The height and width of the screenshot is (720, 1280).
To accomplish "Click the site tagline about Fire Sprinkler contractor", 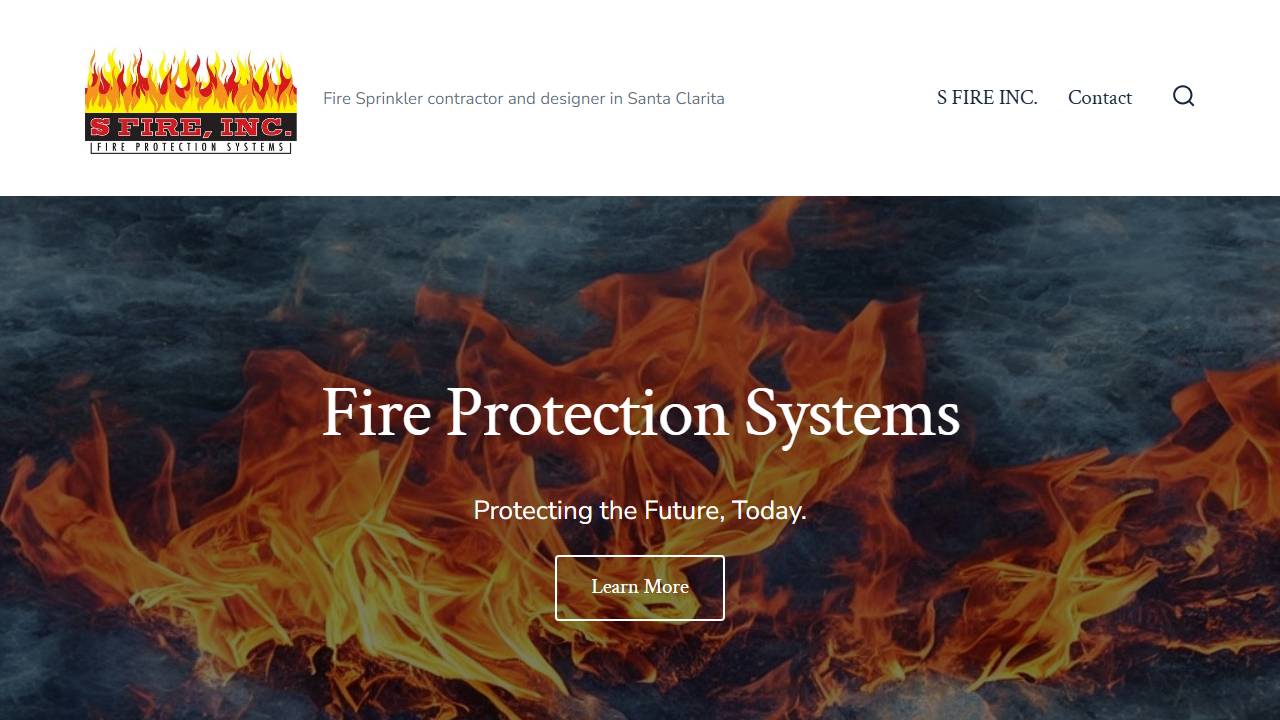I will click(x=524, y=98).
